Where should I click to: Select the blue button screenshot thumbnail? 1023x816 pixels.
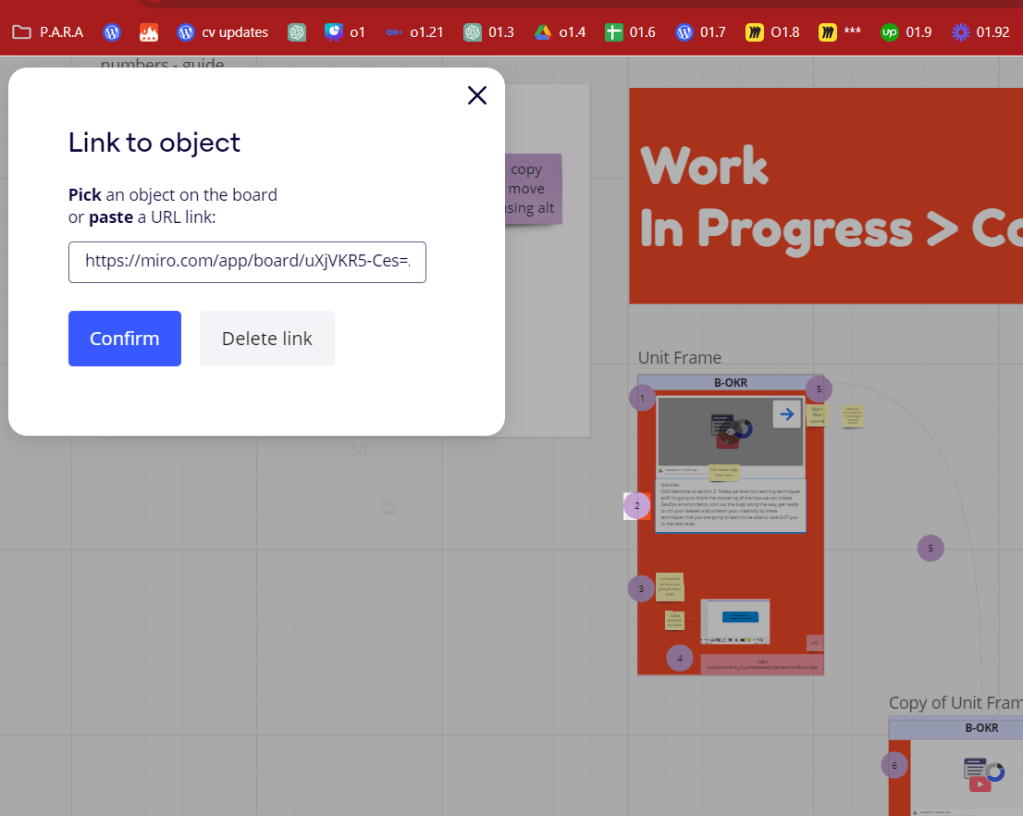pyautogui.click(x=735, y=620)
